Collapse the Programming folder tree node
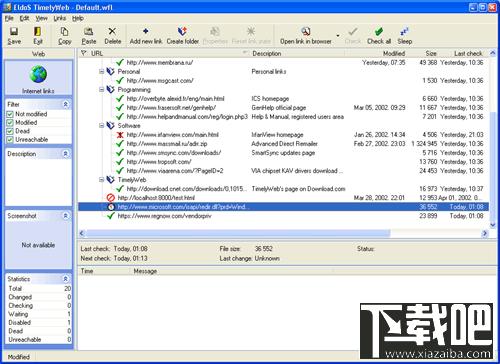Viewport: 500px width, 364px height. (x=101, y=90)
